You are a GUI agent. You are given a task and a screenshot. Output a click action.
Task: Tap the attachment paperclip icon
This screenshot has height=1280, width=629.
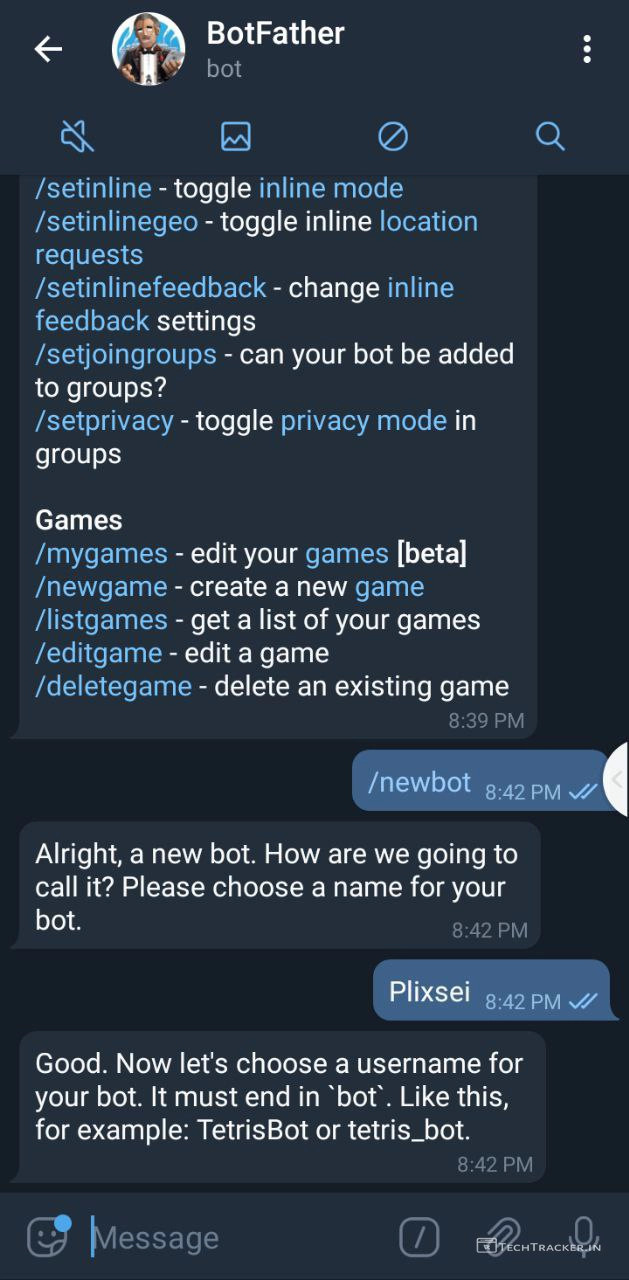pos(503,1237)
